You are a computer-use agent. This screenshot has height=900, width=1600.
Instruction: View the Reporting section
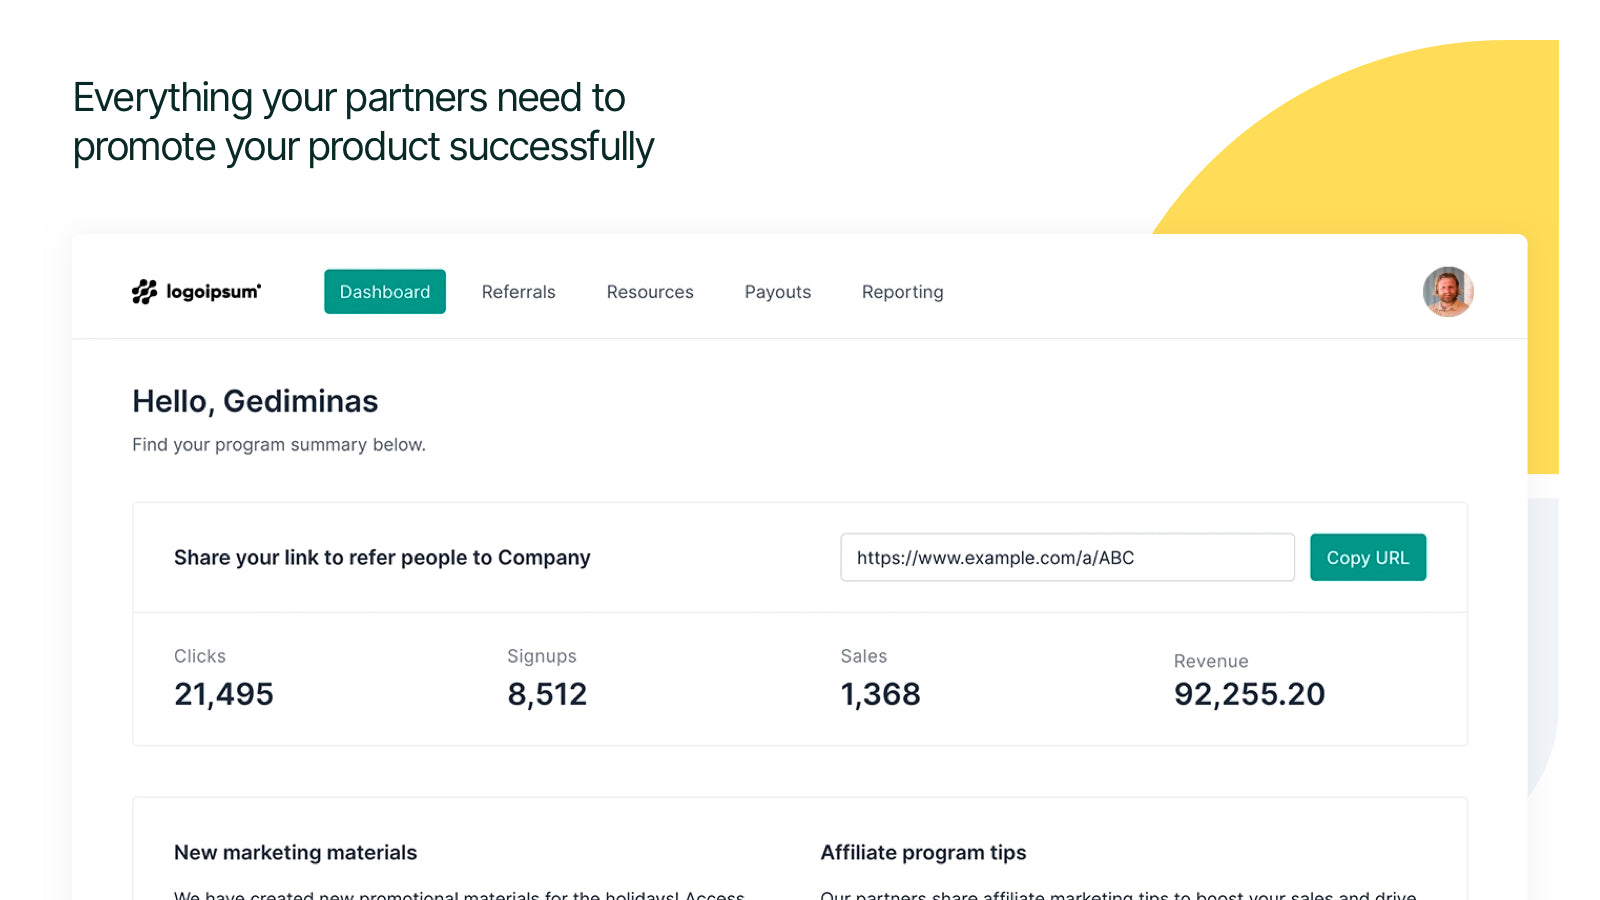[x=902, y=291]
